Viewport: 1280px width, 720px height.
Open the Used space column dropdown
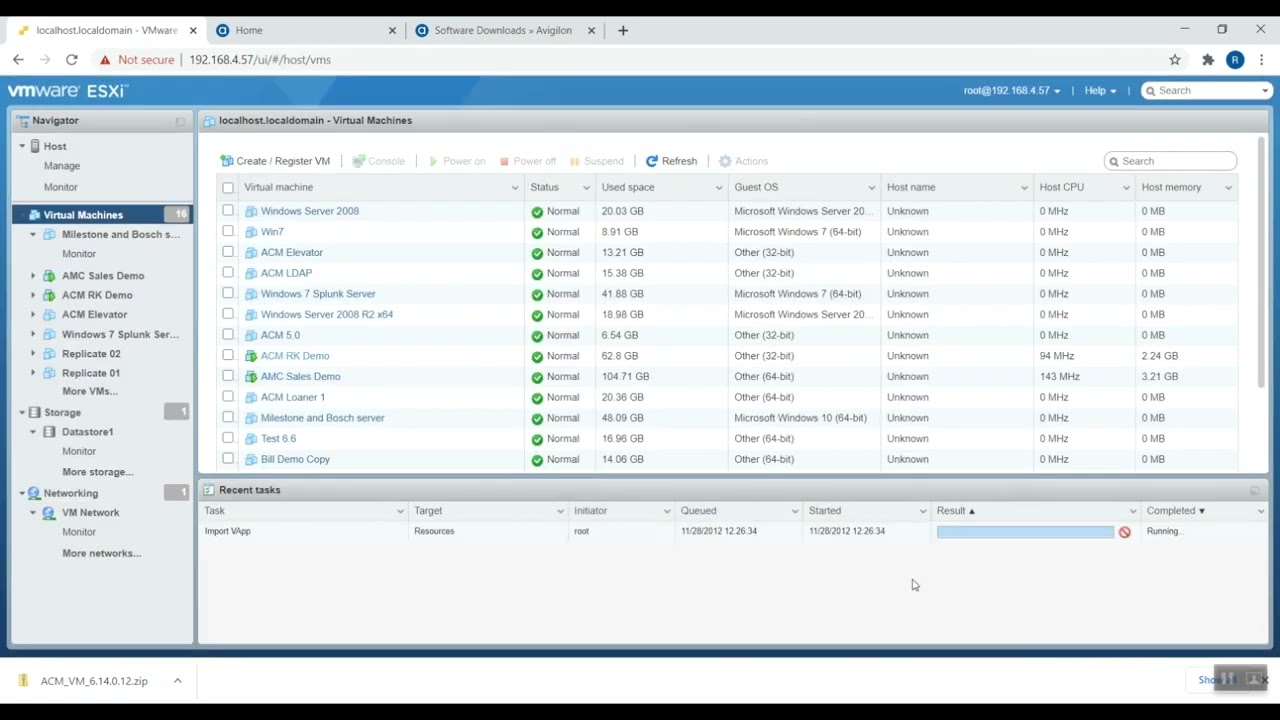[x=719, y=188]
